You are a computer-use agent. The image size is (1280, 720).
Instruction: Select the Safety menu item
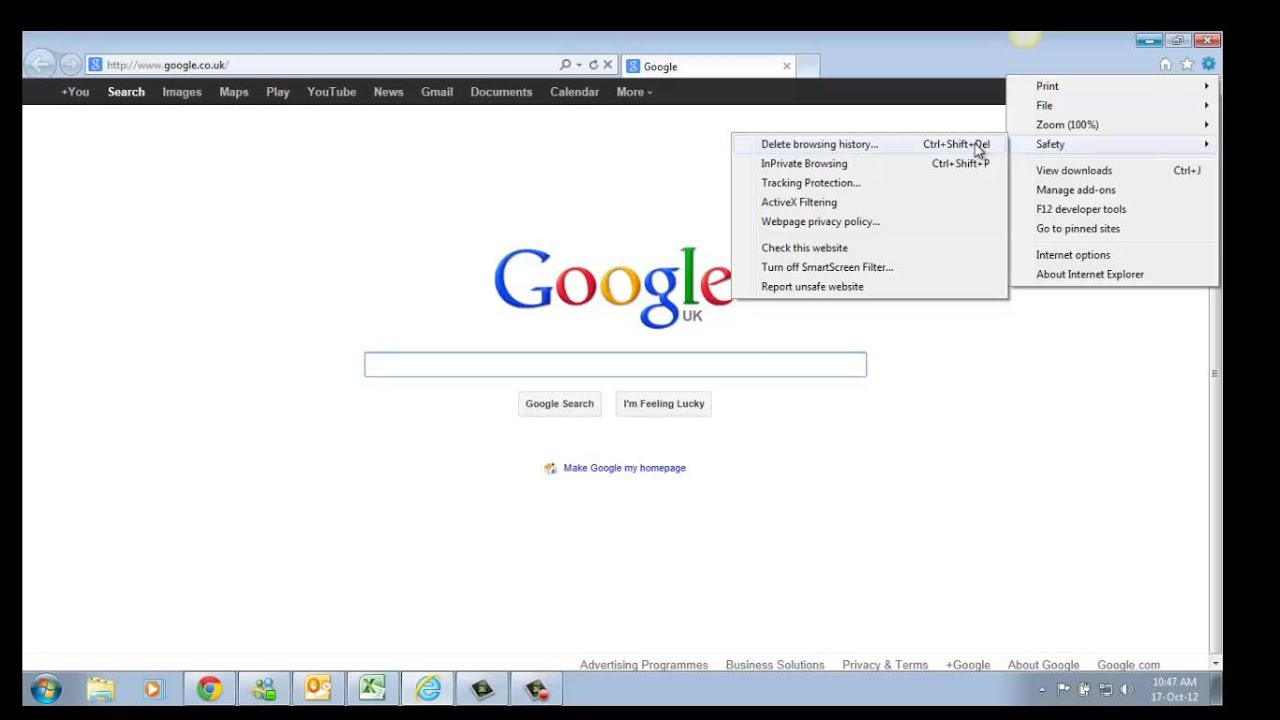coord(1114,144)
